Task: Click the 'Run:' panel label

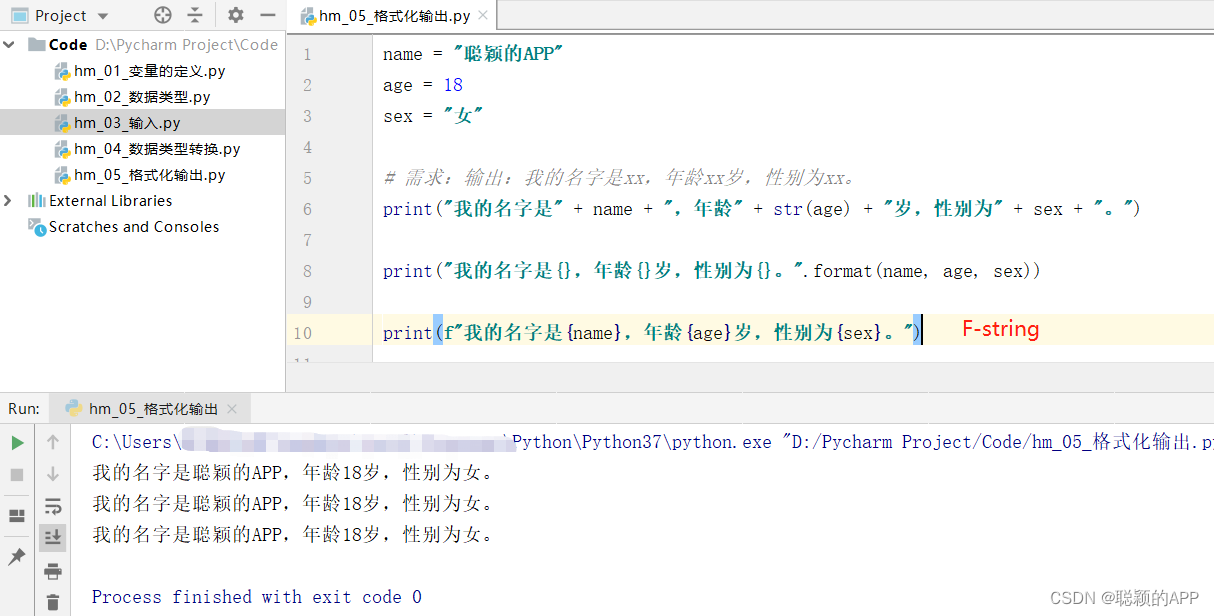Action: pyautogui.click(x=24, y=408)
